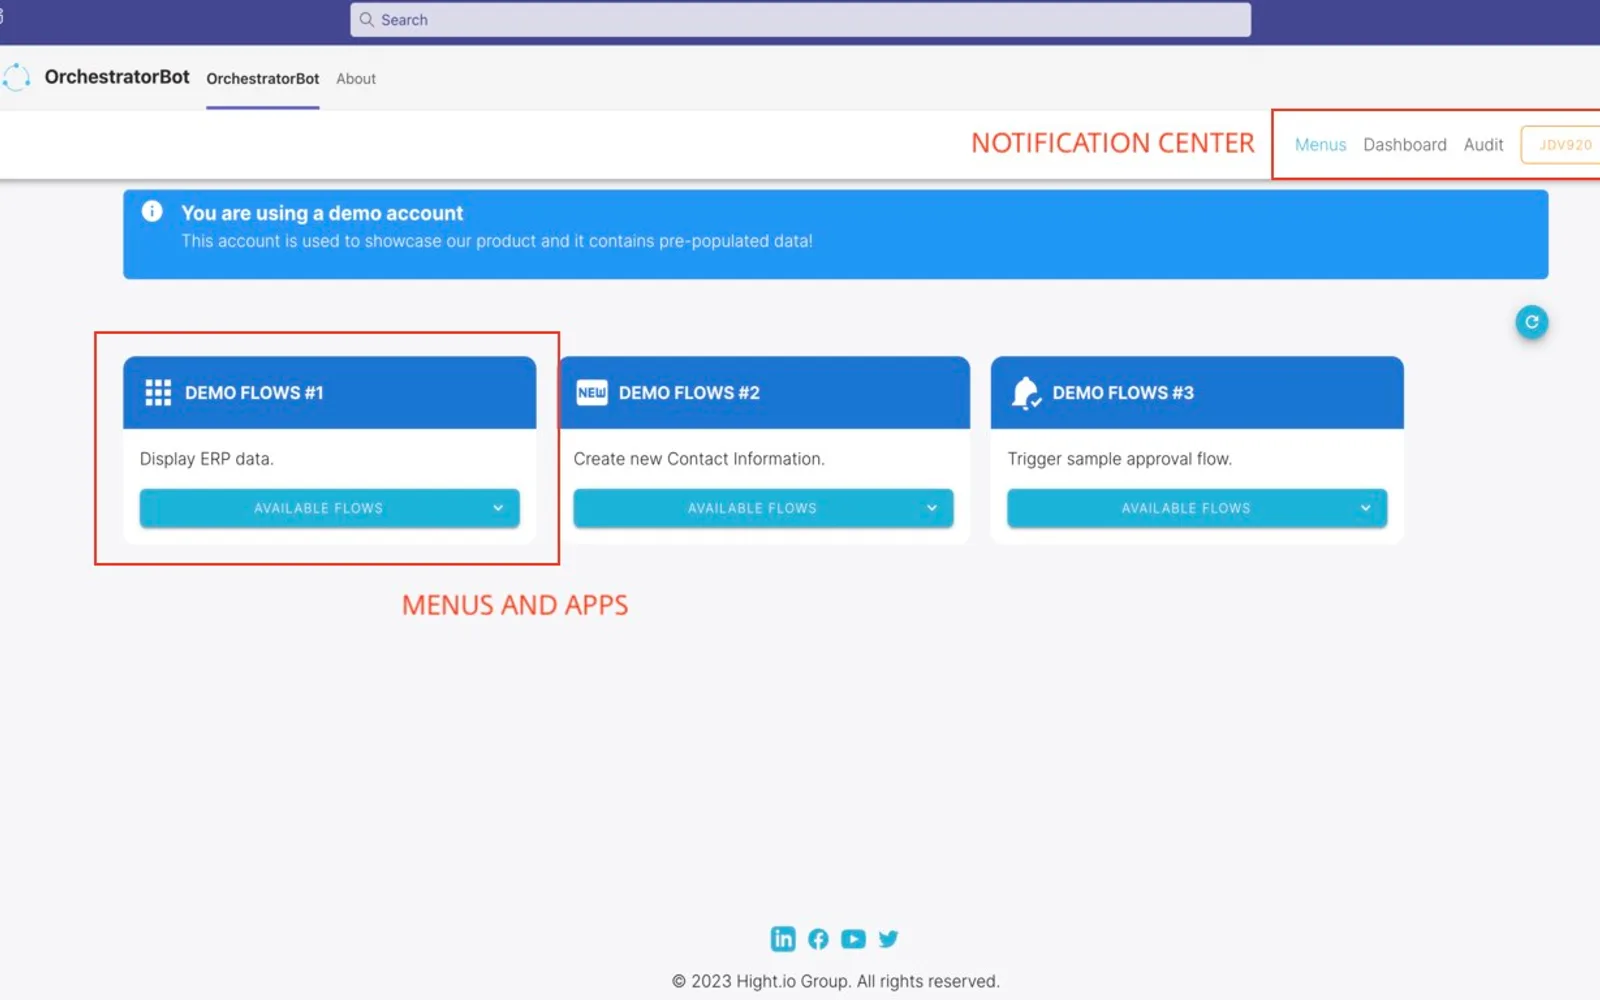Image resolution: width=1600 pixels, height=1000 pixels.
Task: Click the Hight.io Group copyright text
Action: click(x=836, y=981)
